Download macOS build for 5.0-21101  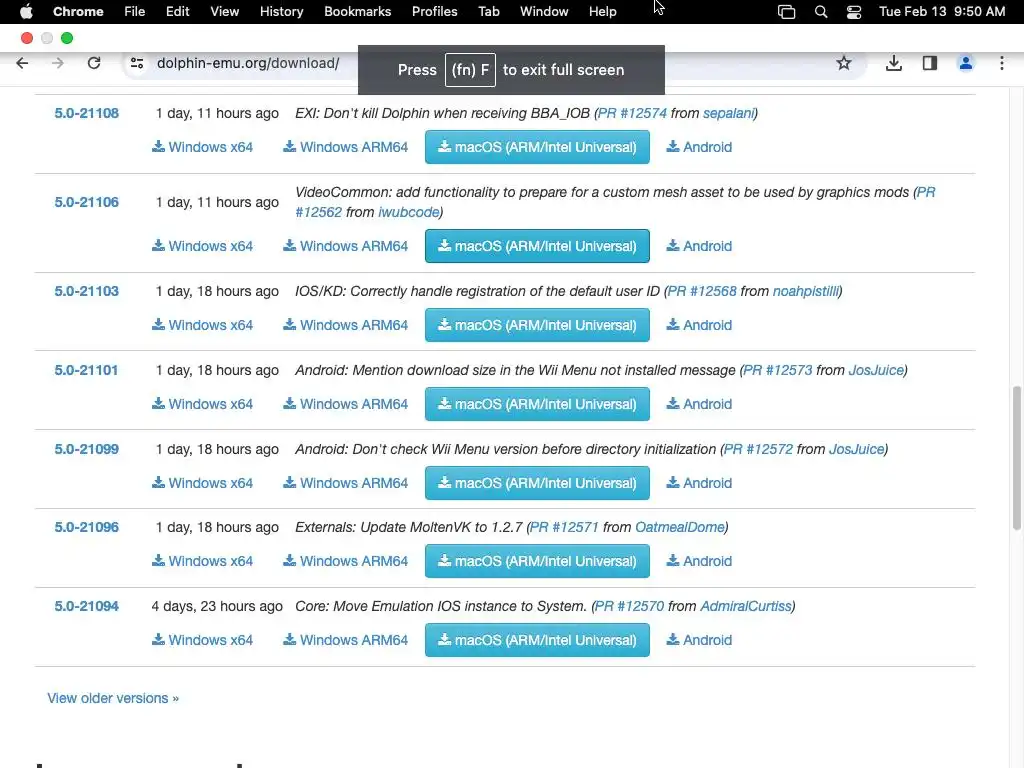coord(537,404)
